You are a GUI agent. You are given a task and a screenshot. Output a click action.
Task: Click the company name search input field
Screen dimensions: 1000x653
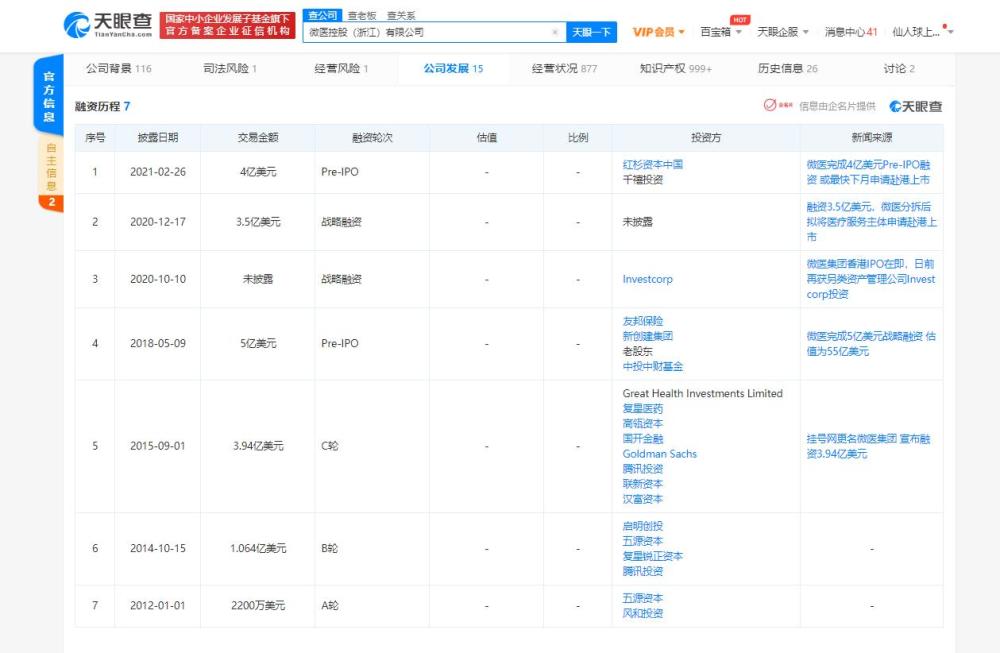[427, 32]
